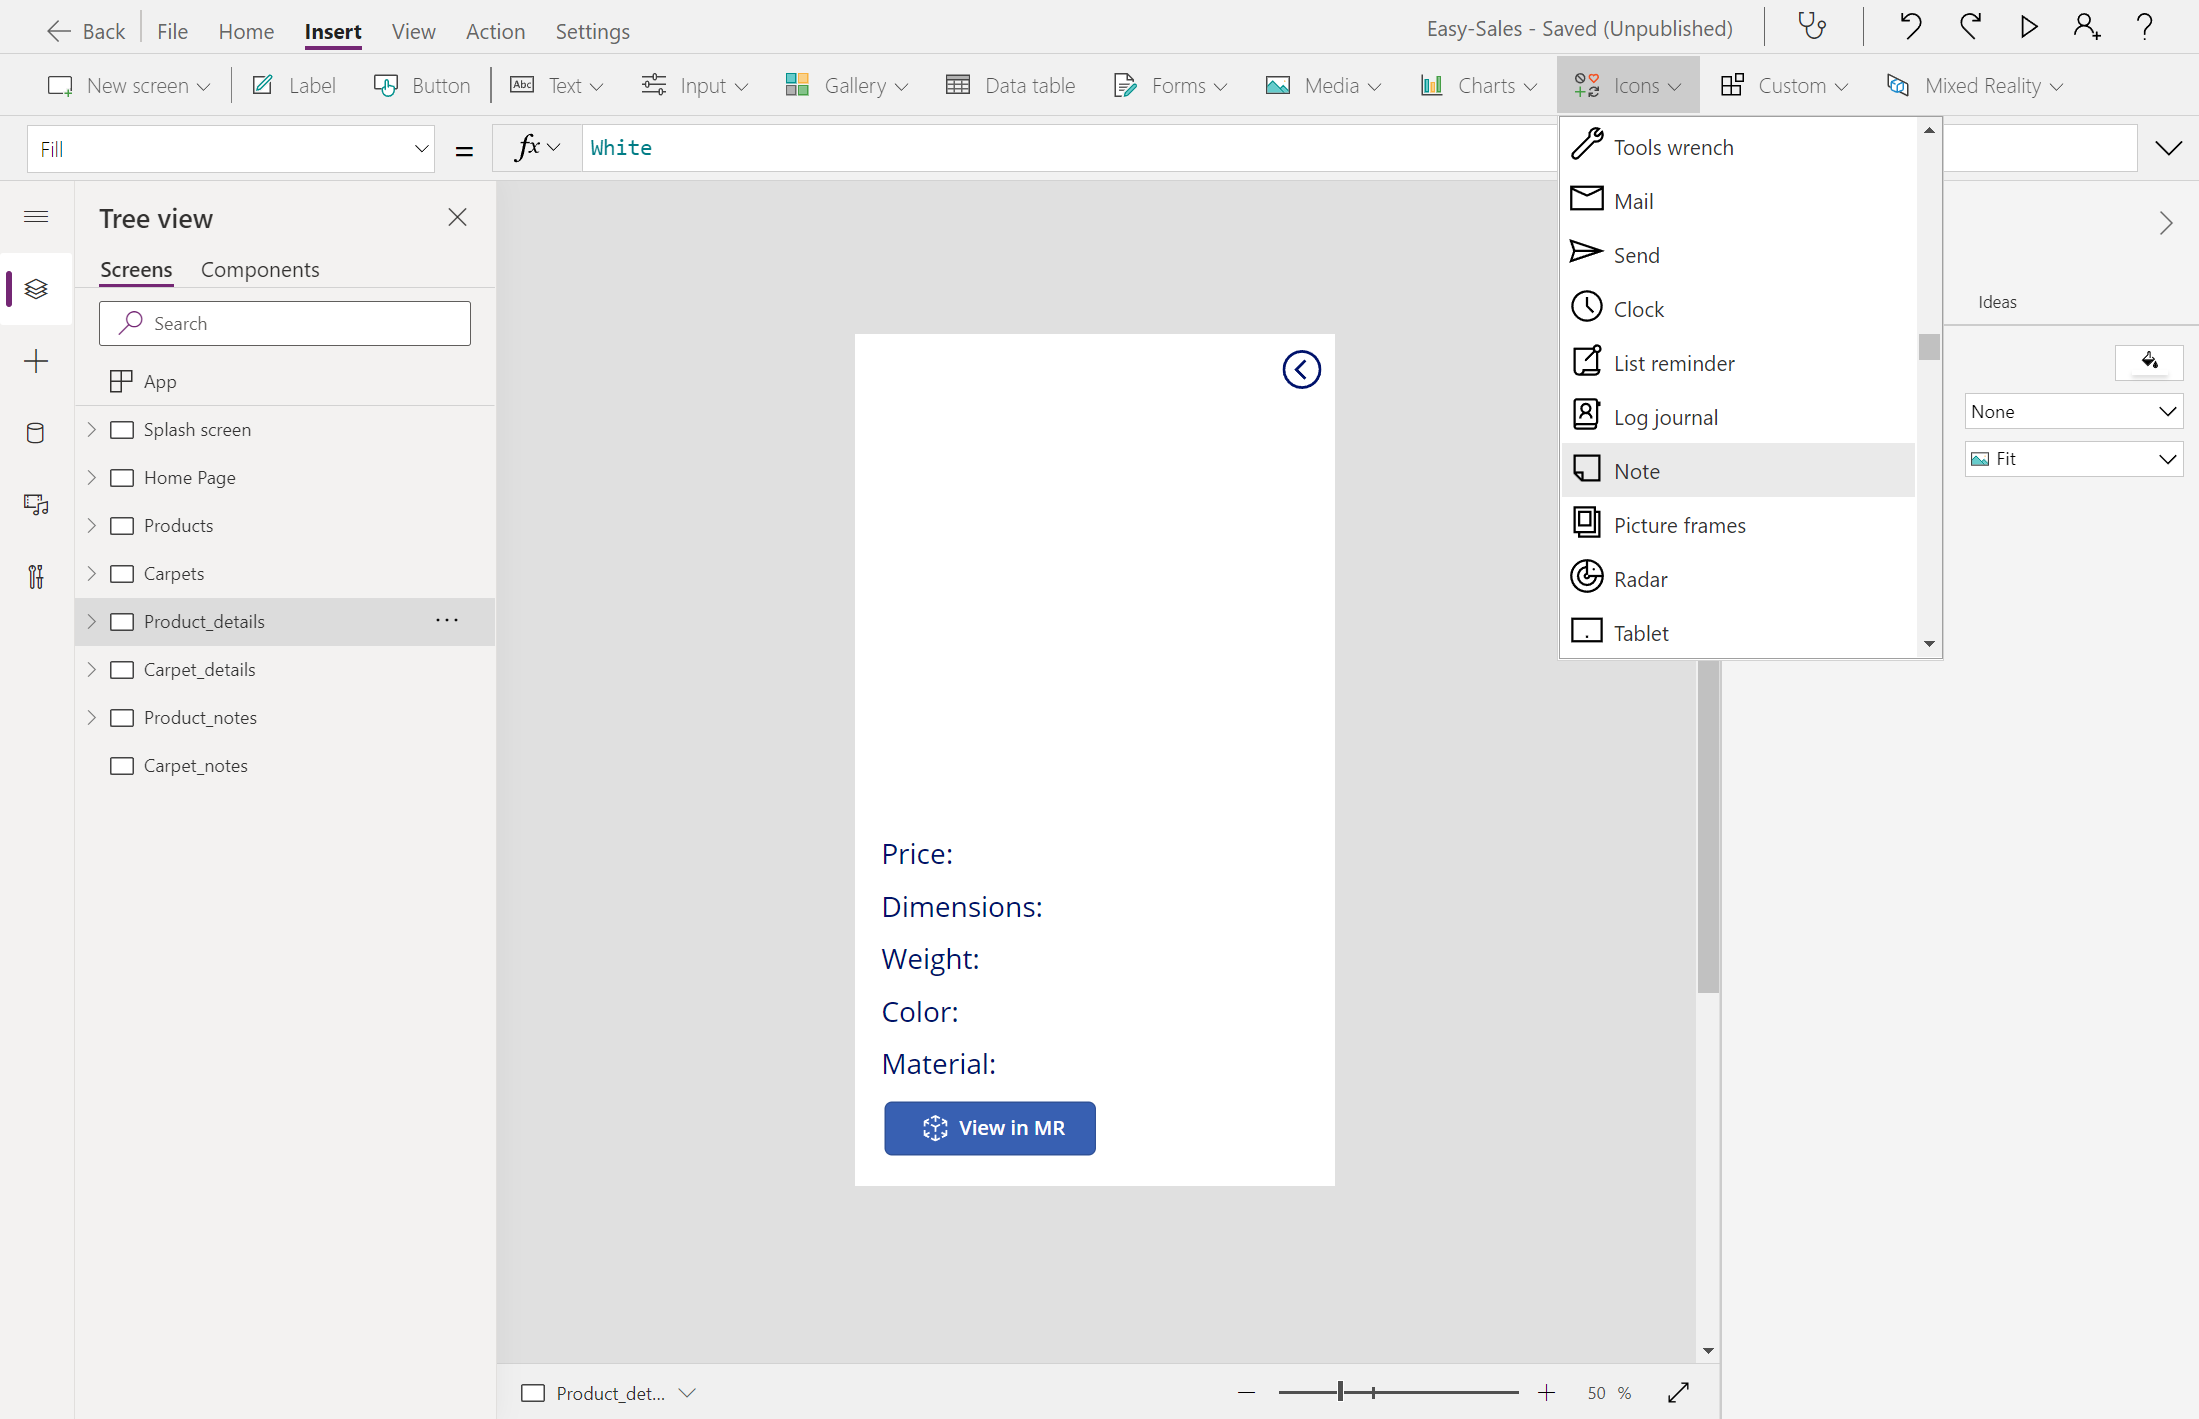This screenshot has height=1419, width=2199.
Task: Click the Back button
Action: coord(86,31)
